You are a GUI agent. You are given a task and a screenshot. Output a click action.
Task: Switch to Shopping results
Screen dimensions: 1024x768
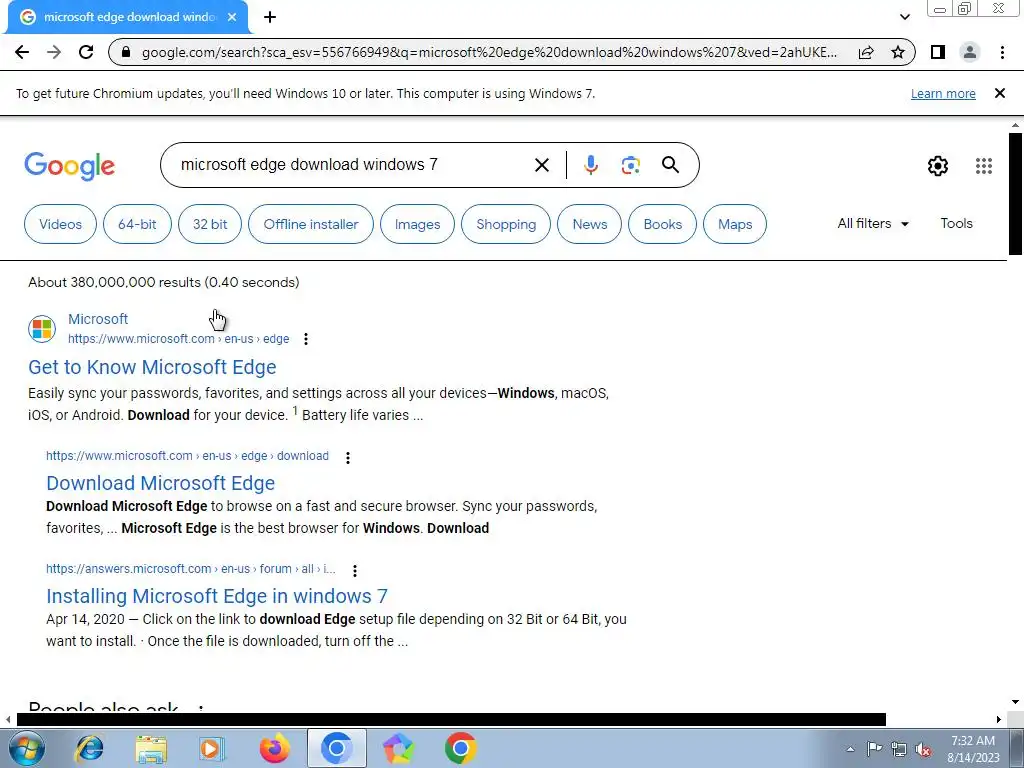click(x=506, y=224)
